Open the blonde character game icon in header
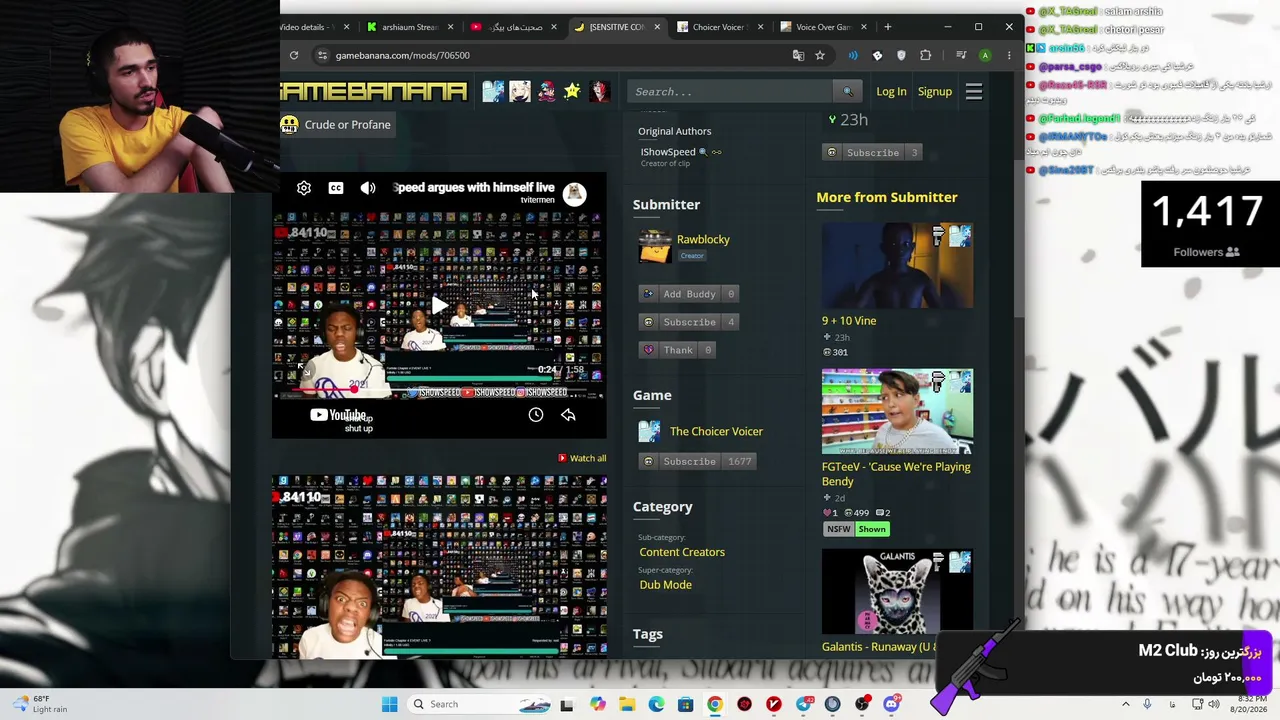 pos(519,92)
